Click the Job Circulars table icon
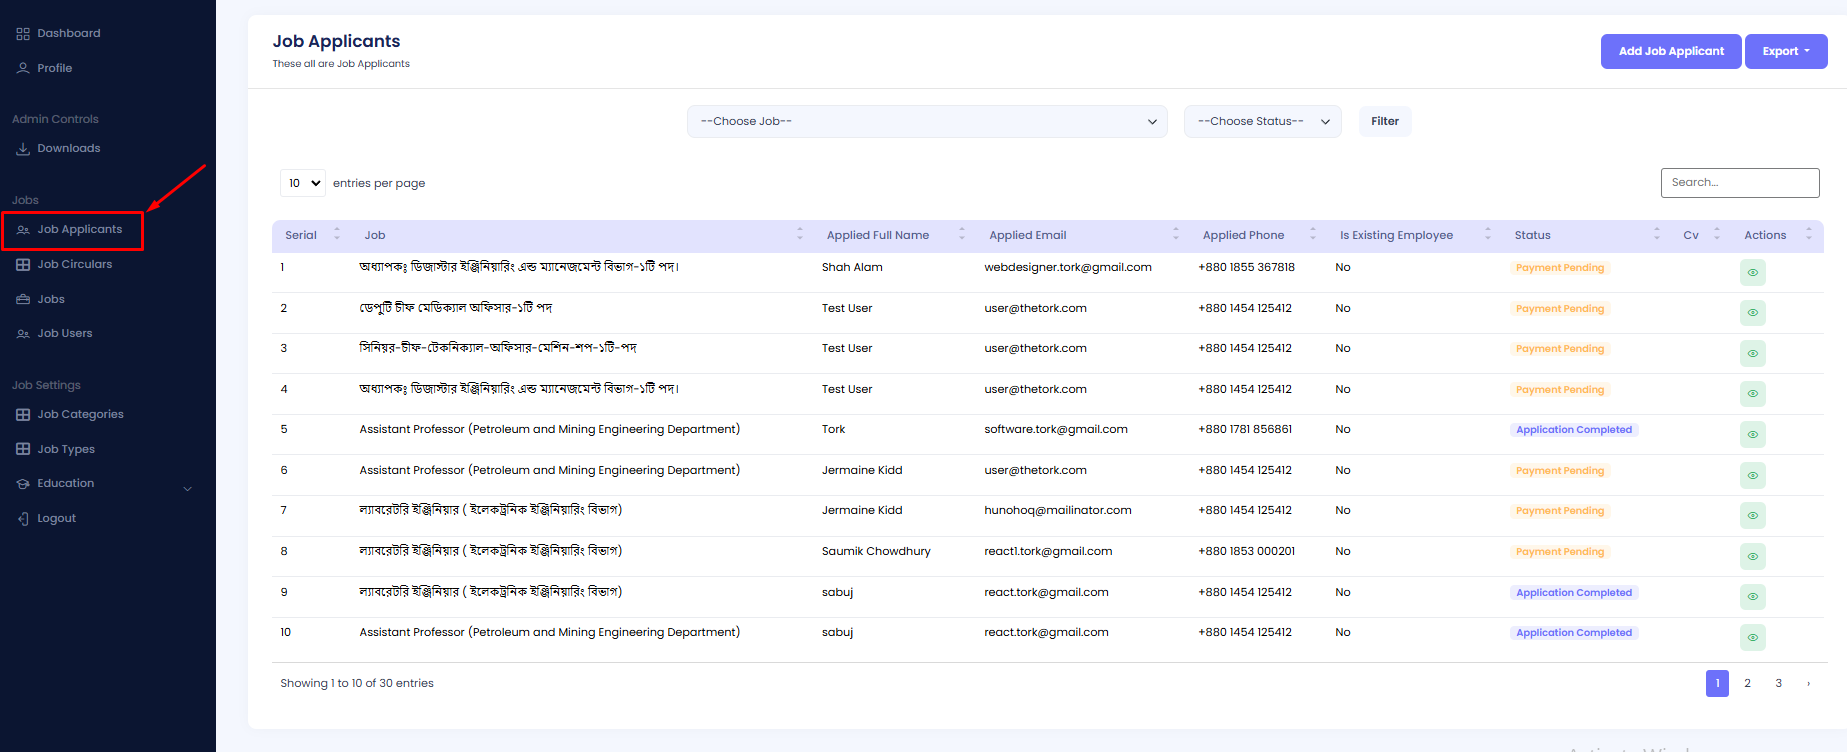1847x752 pixels. point(23,265)
